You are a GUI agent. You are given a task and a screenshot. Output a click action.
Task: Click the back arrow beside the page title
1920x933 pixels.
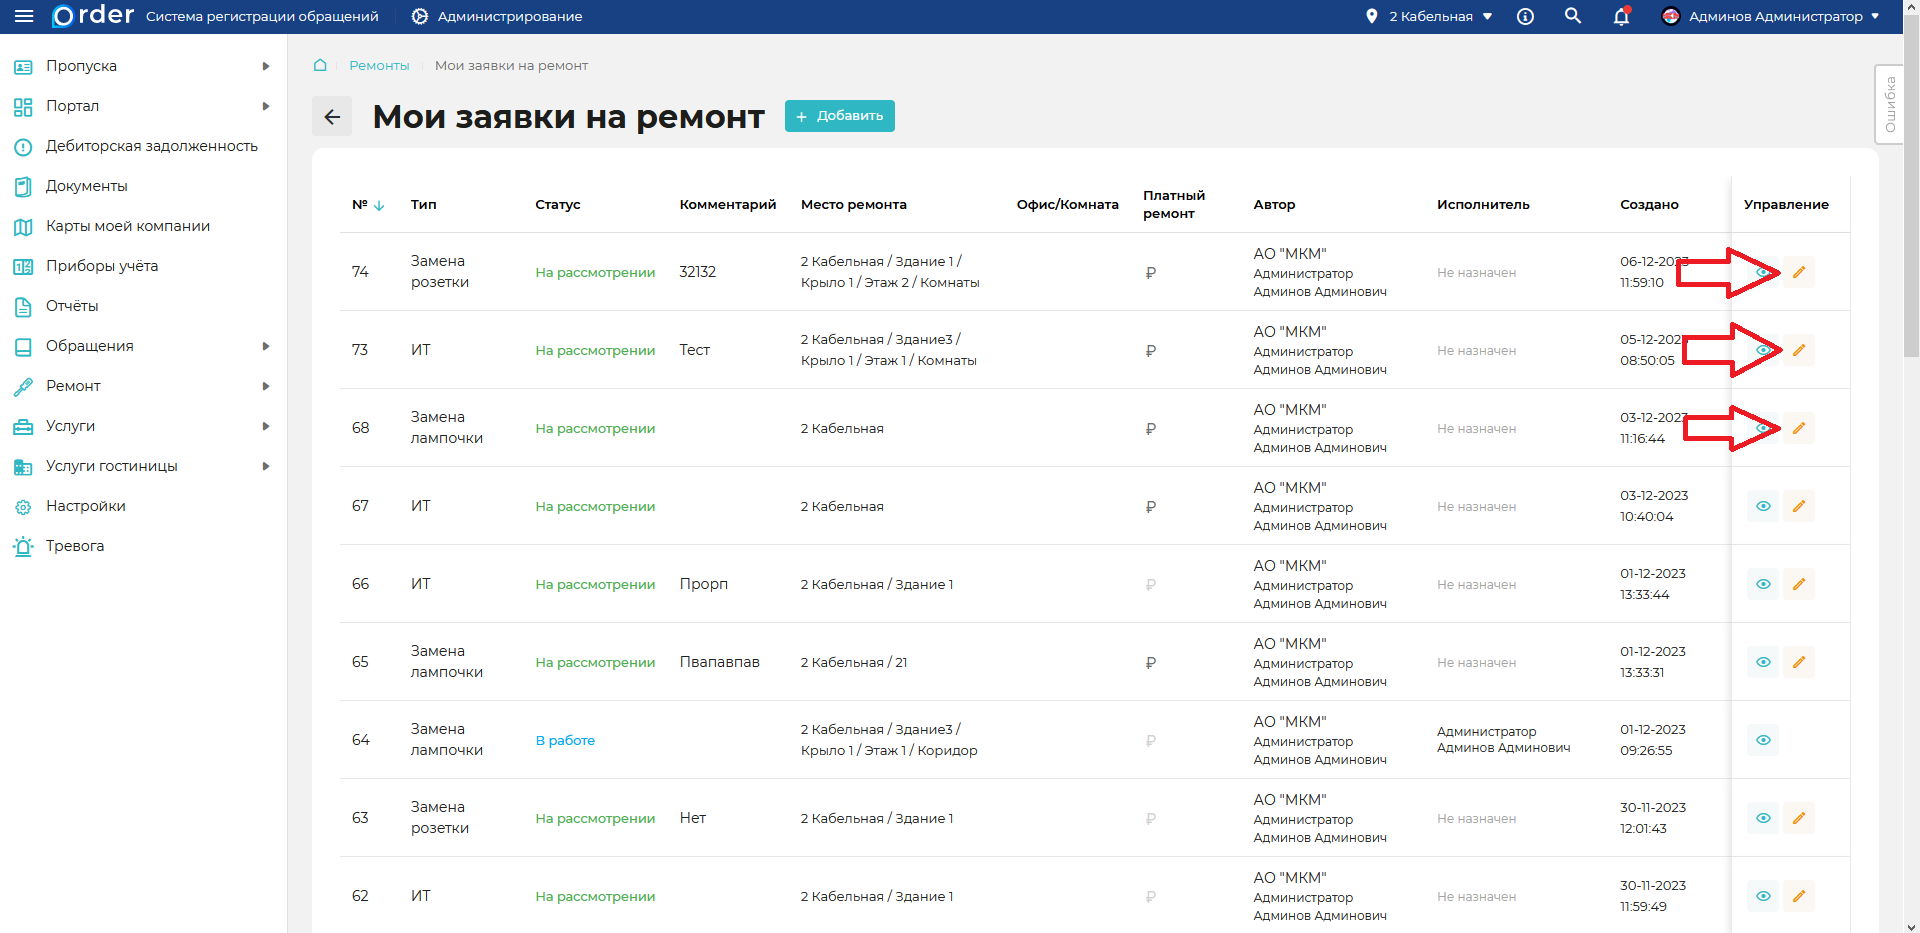[x=332, y=117]
